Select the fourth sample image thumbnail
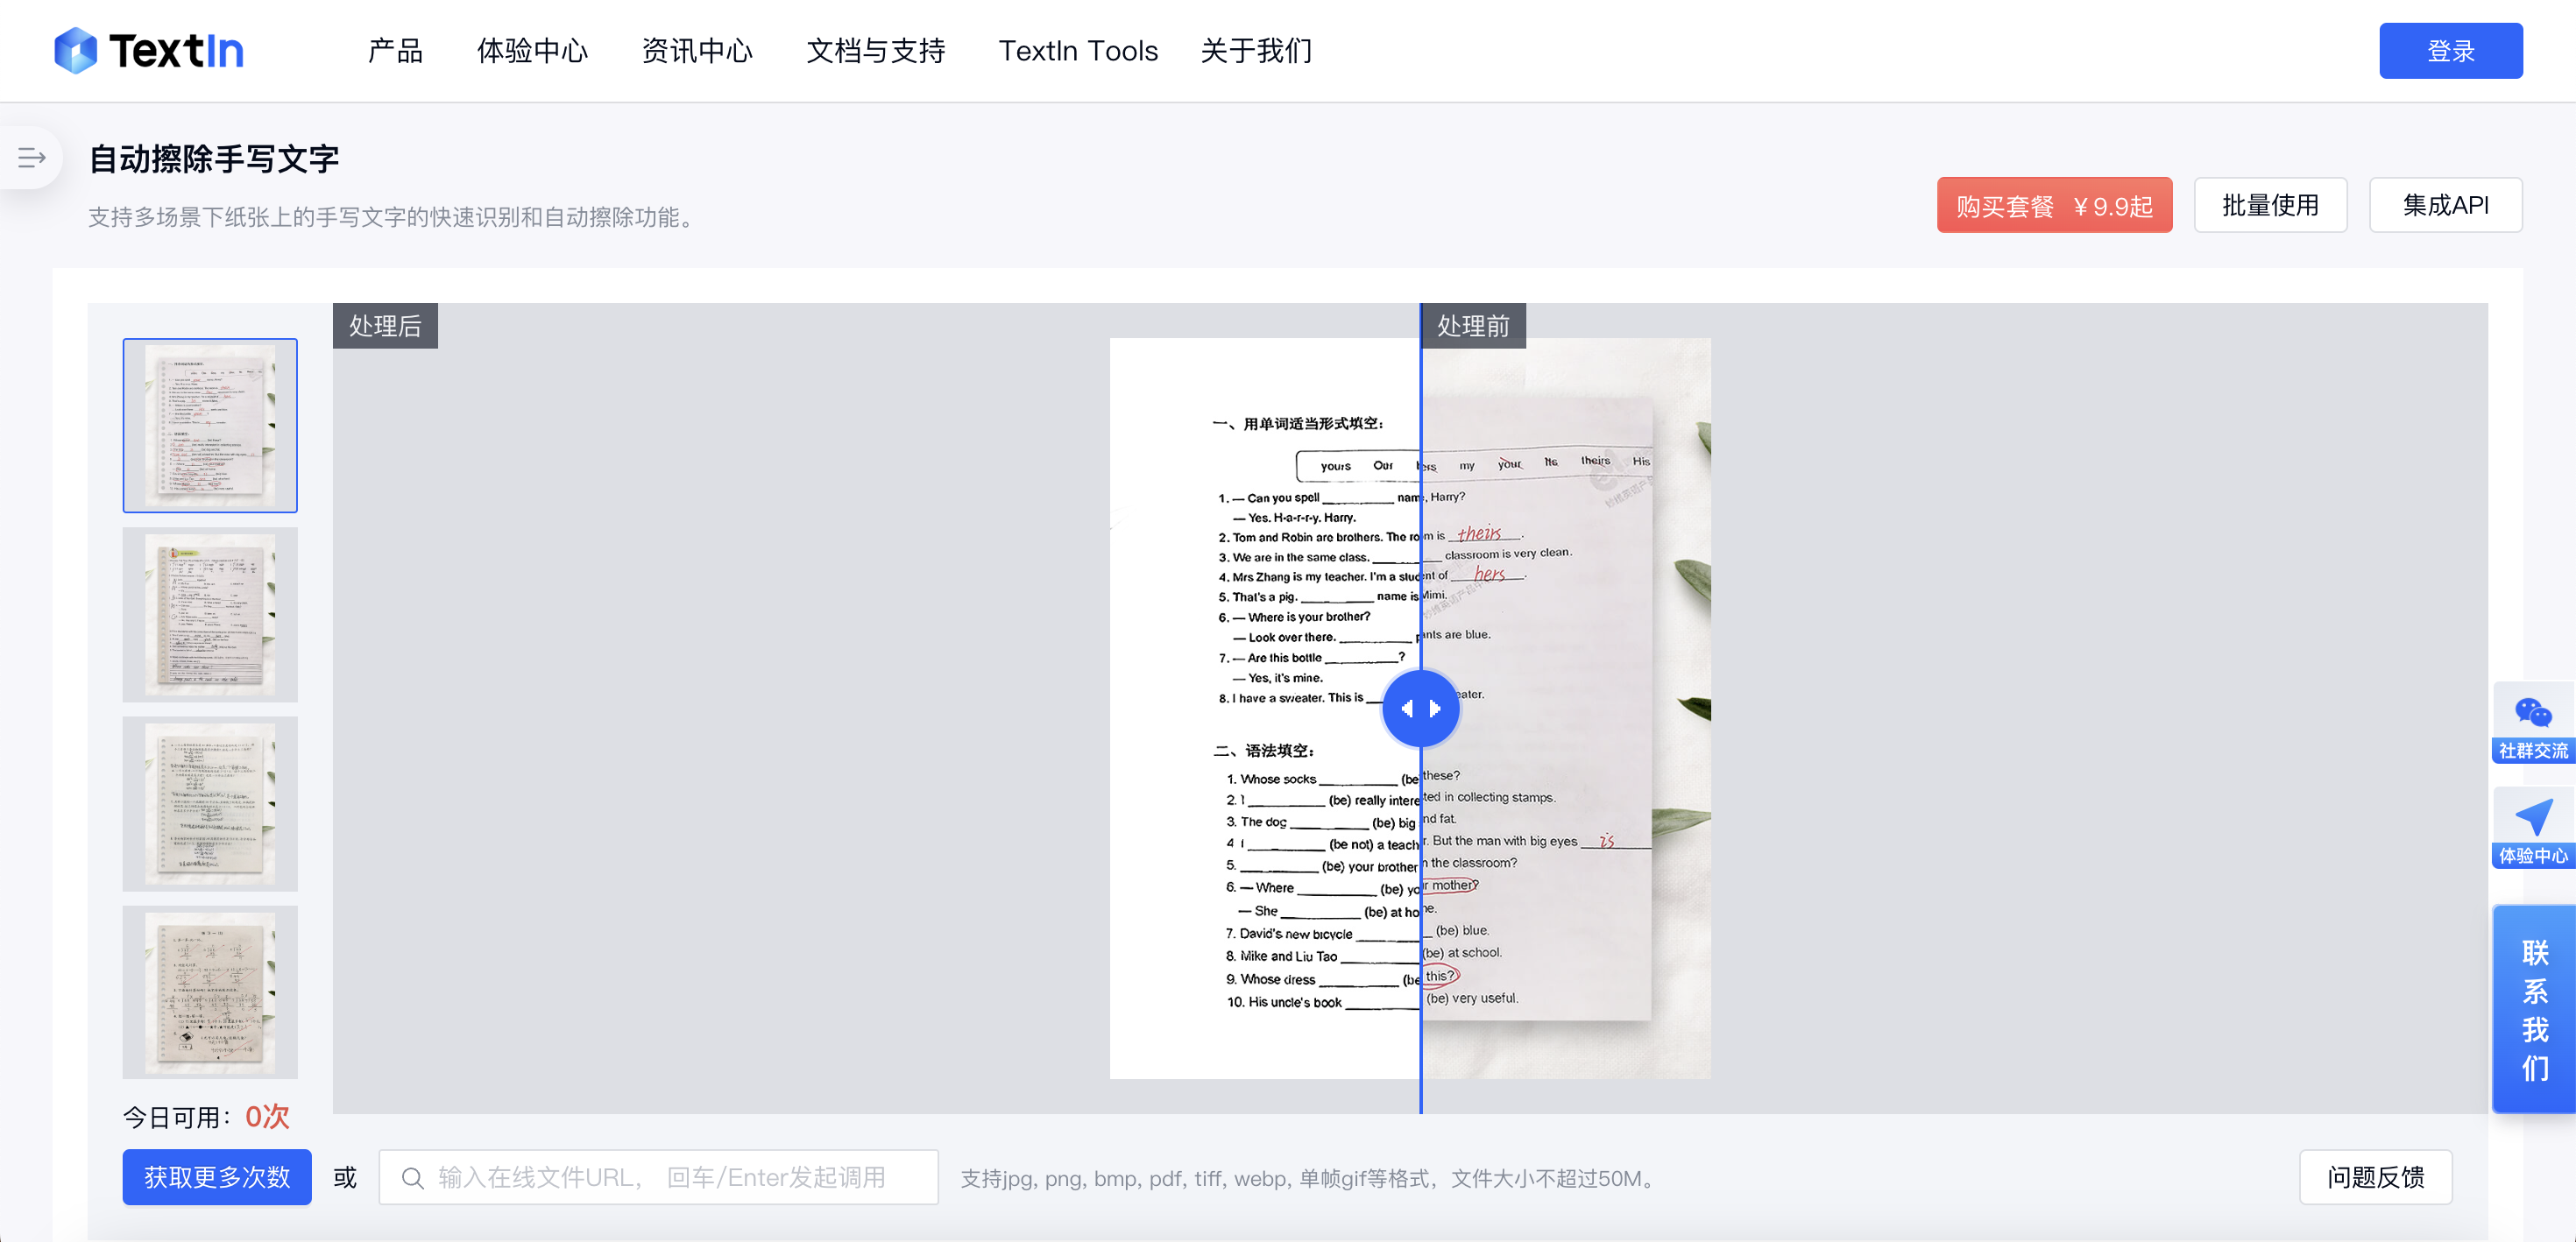The width and height of the screenshot is (2576, 1242). click(210, 992)
